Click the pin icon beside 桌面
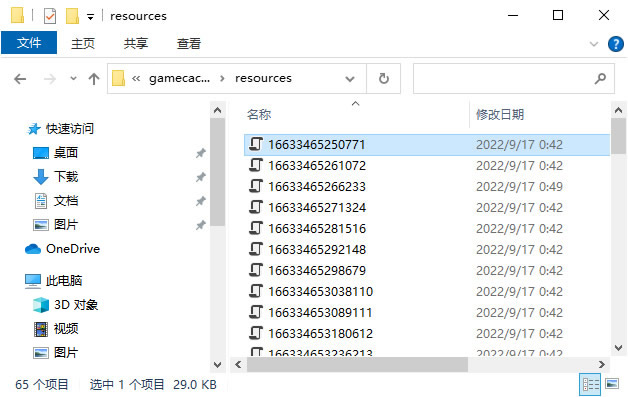 [201, 153]
